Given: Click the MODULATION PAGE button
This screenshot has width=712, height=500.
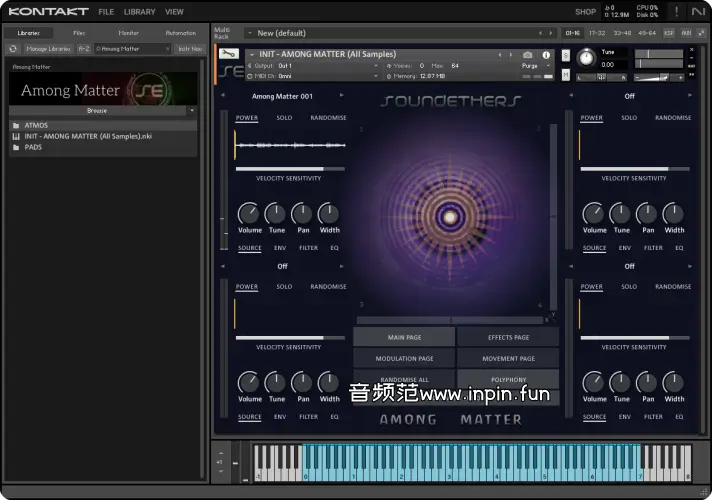Looking at the screenshot, I should click(404, 359).
